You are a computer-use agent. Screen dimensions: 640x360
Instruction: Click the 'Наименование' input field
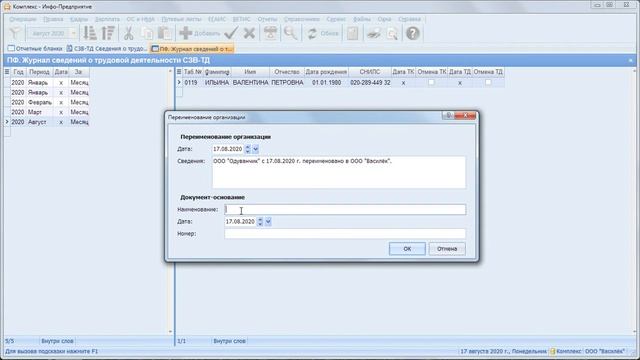click(345, 209)
